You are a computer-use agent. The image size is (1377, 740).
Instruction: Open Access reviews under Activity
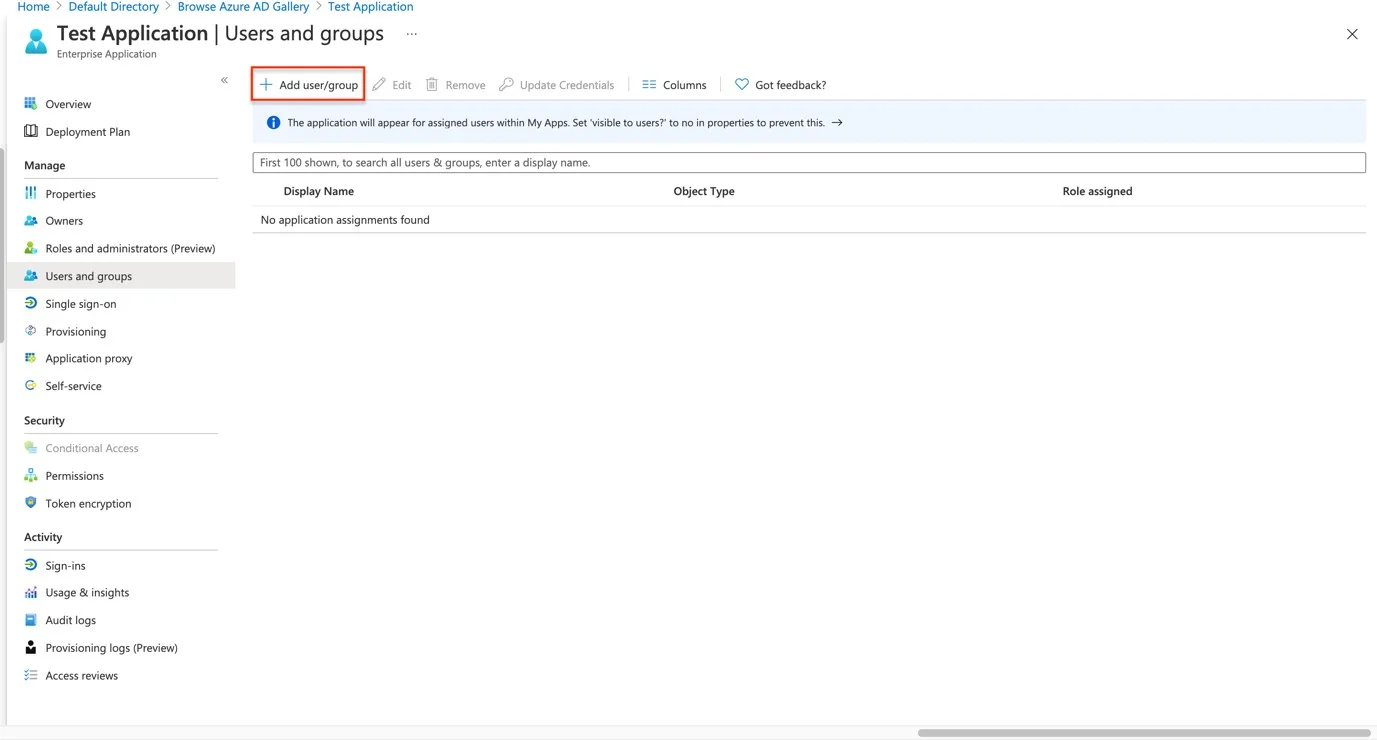[82, 676]
